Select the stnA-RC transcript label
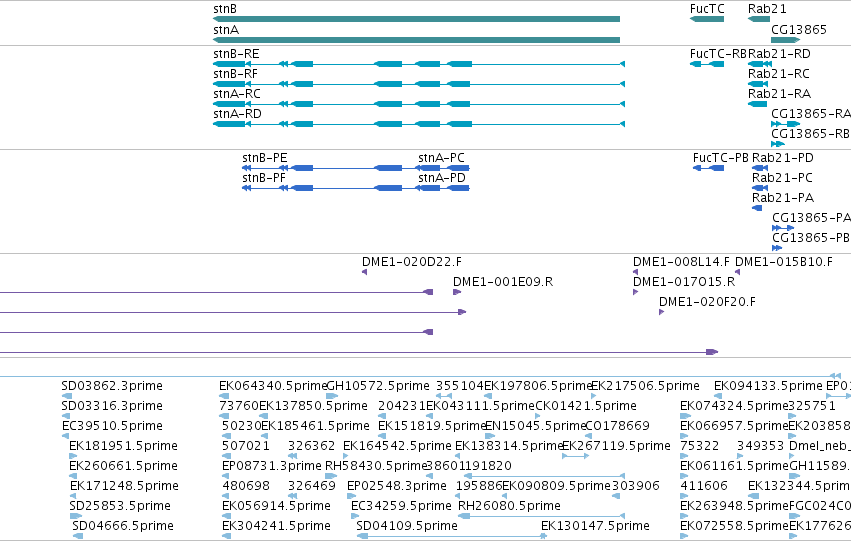The image size is (851, 541). 237,94
